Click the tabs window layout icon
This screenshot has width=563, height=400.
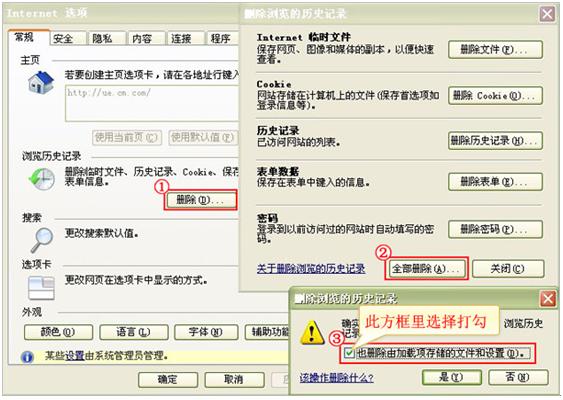point(41,288)
